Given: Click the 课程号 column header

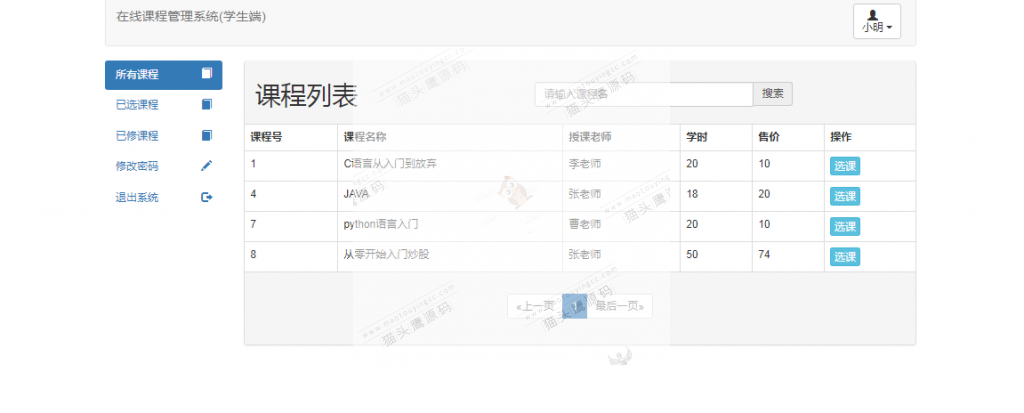Looking at the screenshot, I should click(266, 137).
